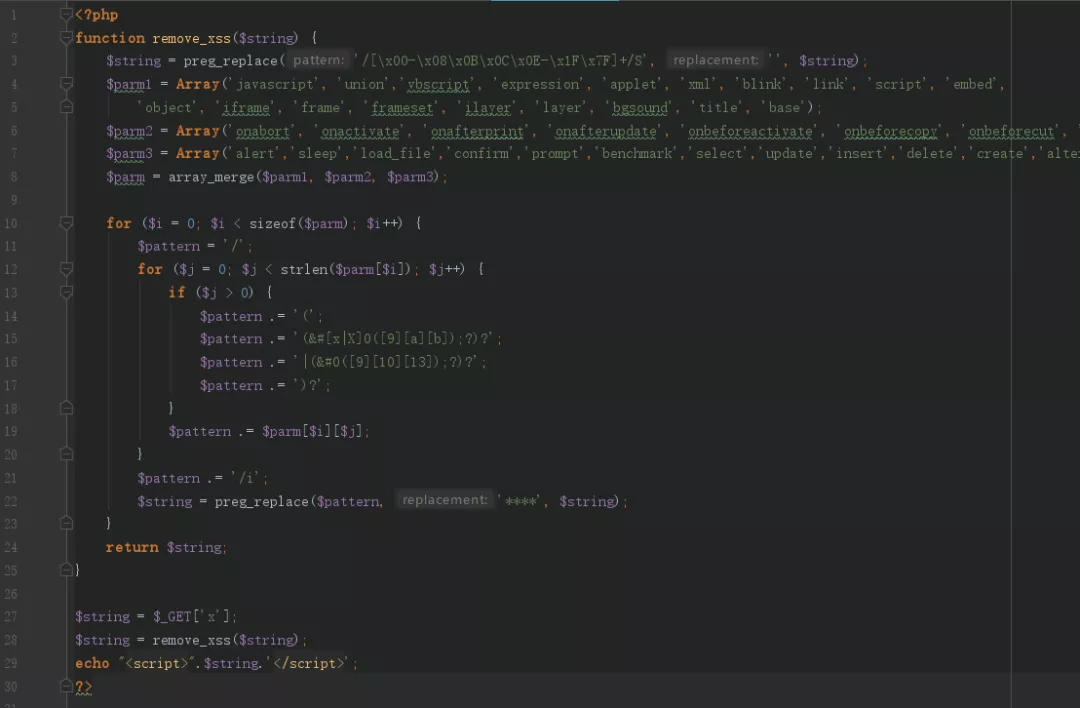Click $_GET['x'] on line 27

(194, 616)
